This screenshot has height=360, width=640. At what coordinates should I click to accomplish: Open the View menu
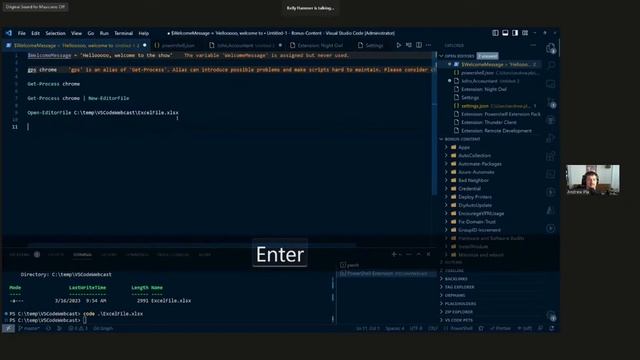coord(76,33)
